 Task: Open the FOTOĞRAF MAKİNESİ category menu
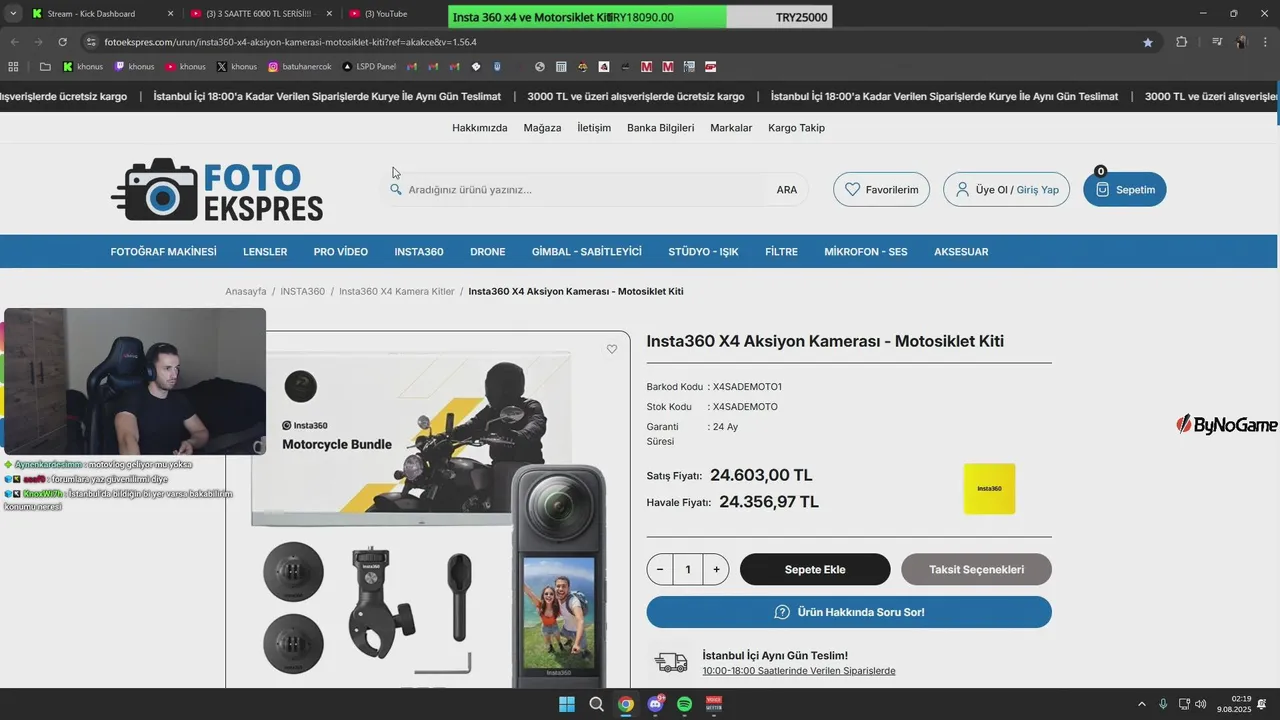163,252
